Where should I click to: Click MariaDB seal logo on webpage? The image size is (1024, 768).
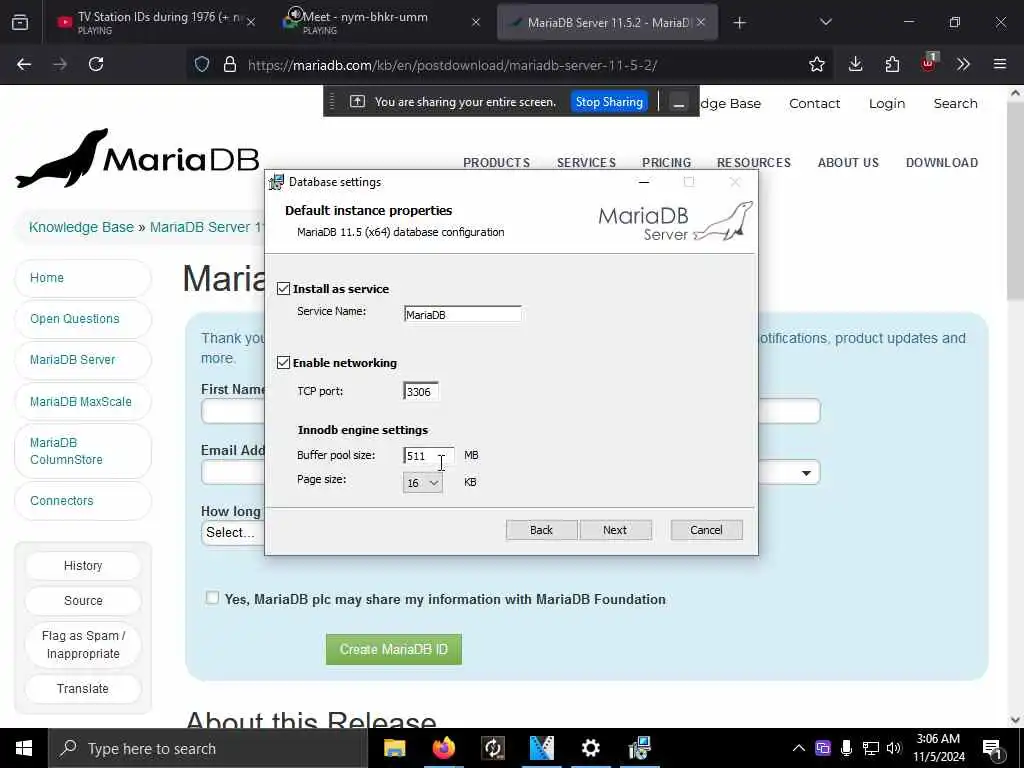pos(137,159)
